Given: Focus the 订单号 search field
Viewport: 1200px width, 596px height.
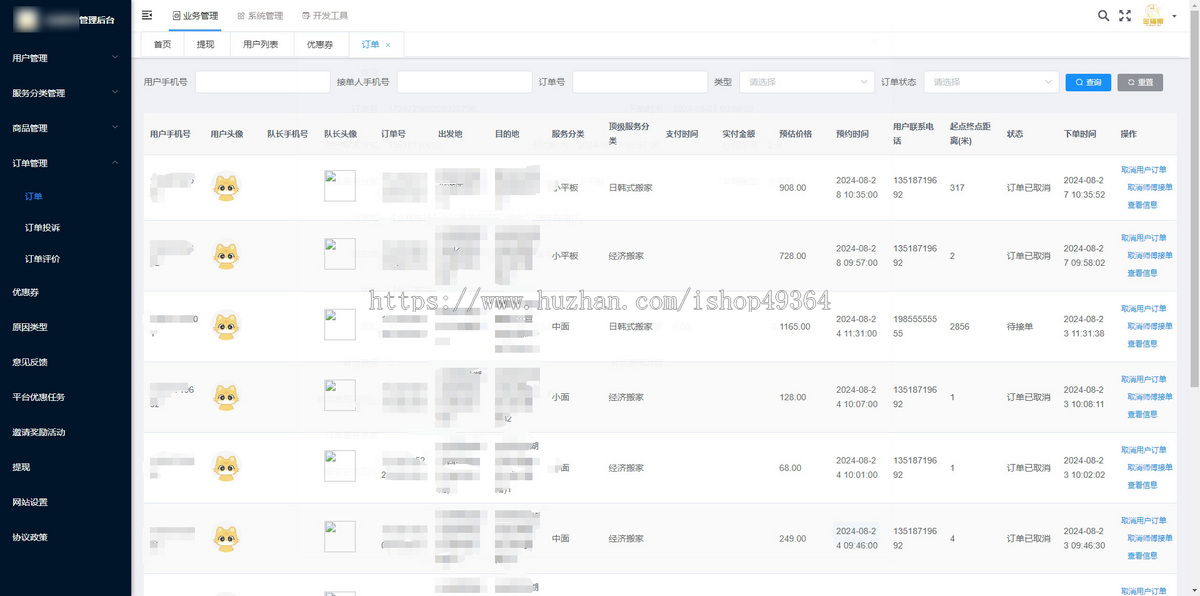Looking at the screenshot, I should click(639, 82).
